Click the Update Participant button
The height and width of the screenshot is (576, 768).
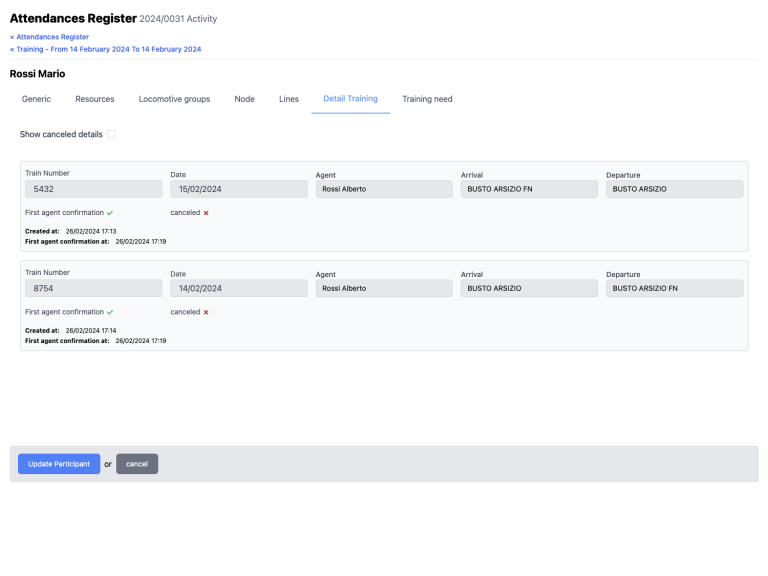tap(59, 464)
